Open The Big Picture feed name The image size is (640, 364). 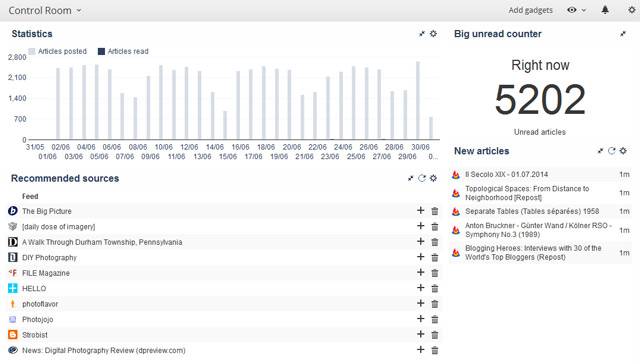pyautogui.click(x=47, y=211)
